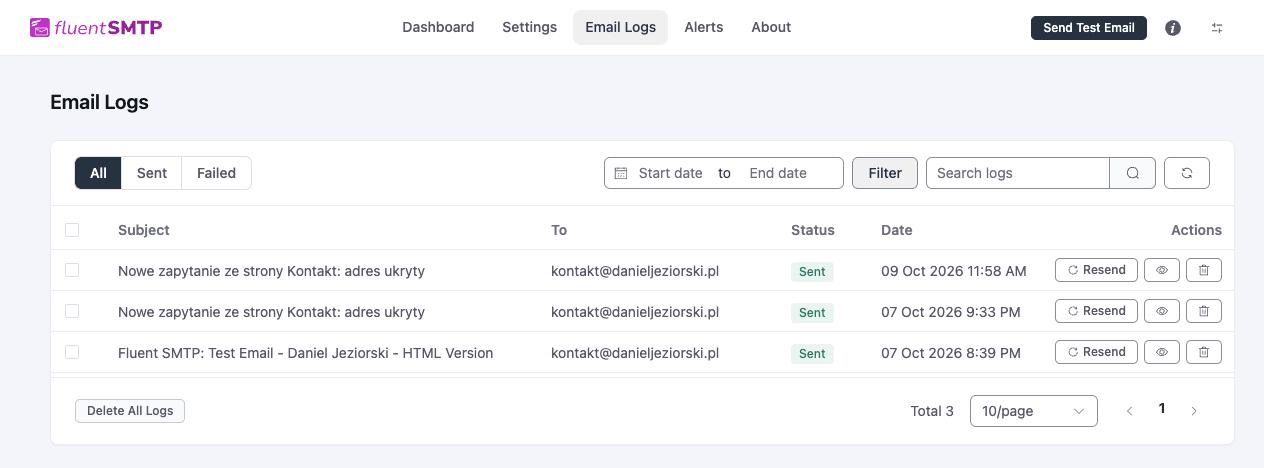The image size is (1264, 468).
Task: View the Fluent SMTP Test Email log
Action: pyautogui.click(x=1162, y=352)
